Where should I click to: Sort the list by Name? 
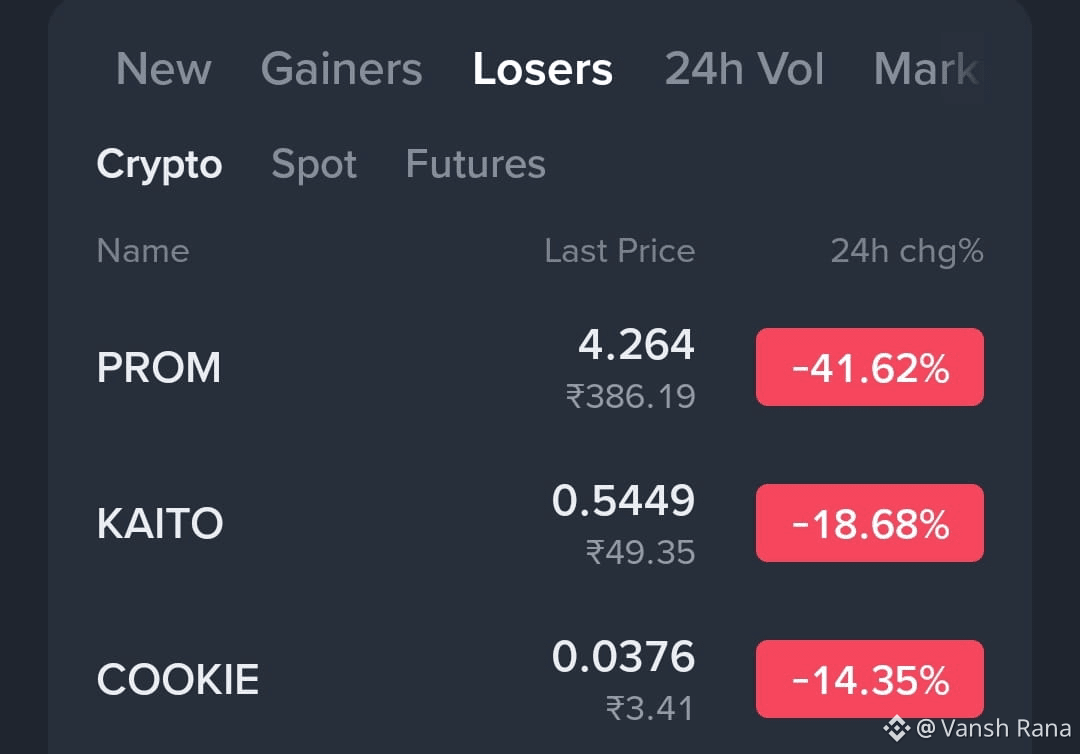tap(143, 251)
